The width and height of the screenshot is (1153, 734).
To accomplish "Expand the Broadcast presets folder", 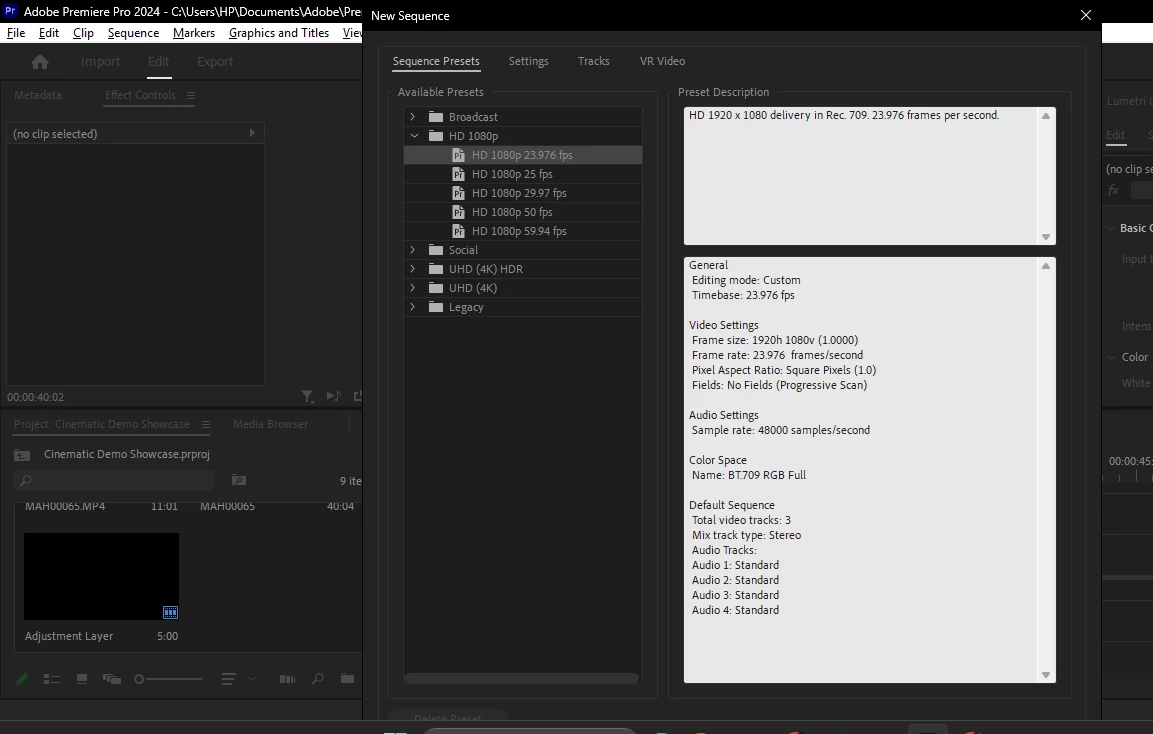I will pyautogui.click(x=413, y=117).
